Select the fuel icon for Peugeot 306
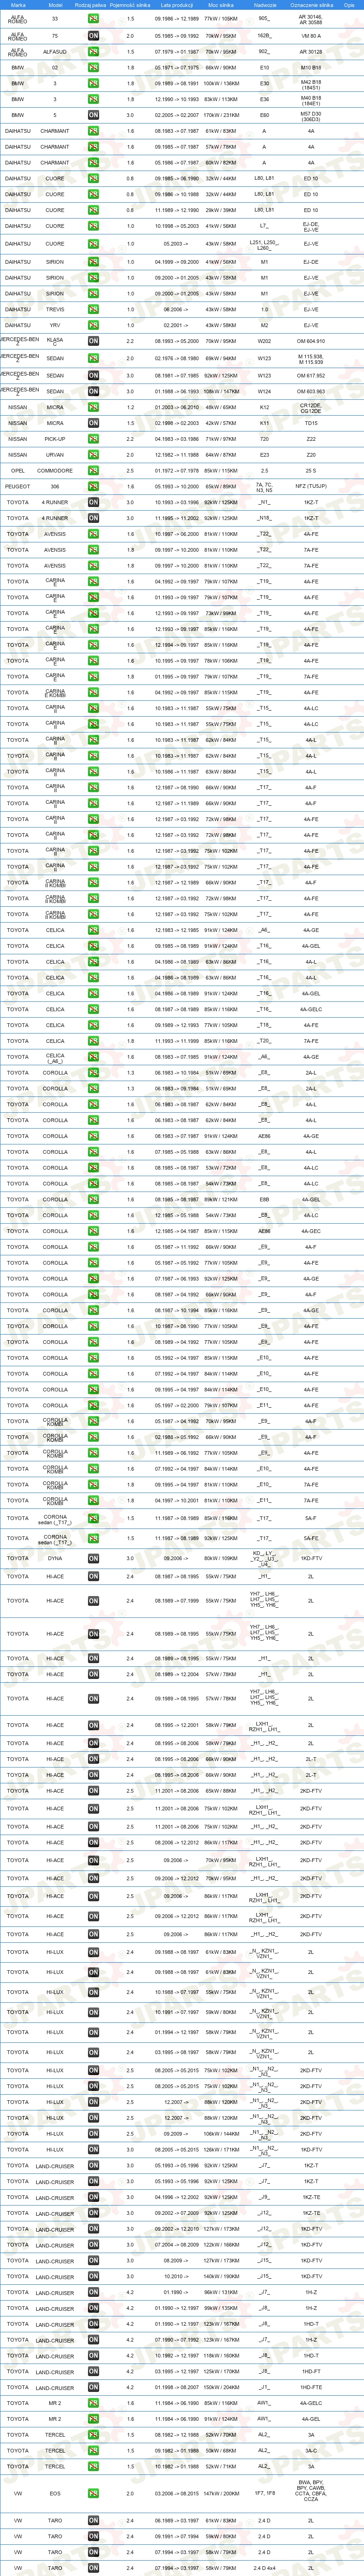The width and height of the screenshot is (364, 2576). 93,486
